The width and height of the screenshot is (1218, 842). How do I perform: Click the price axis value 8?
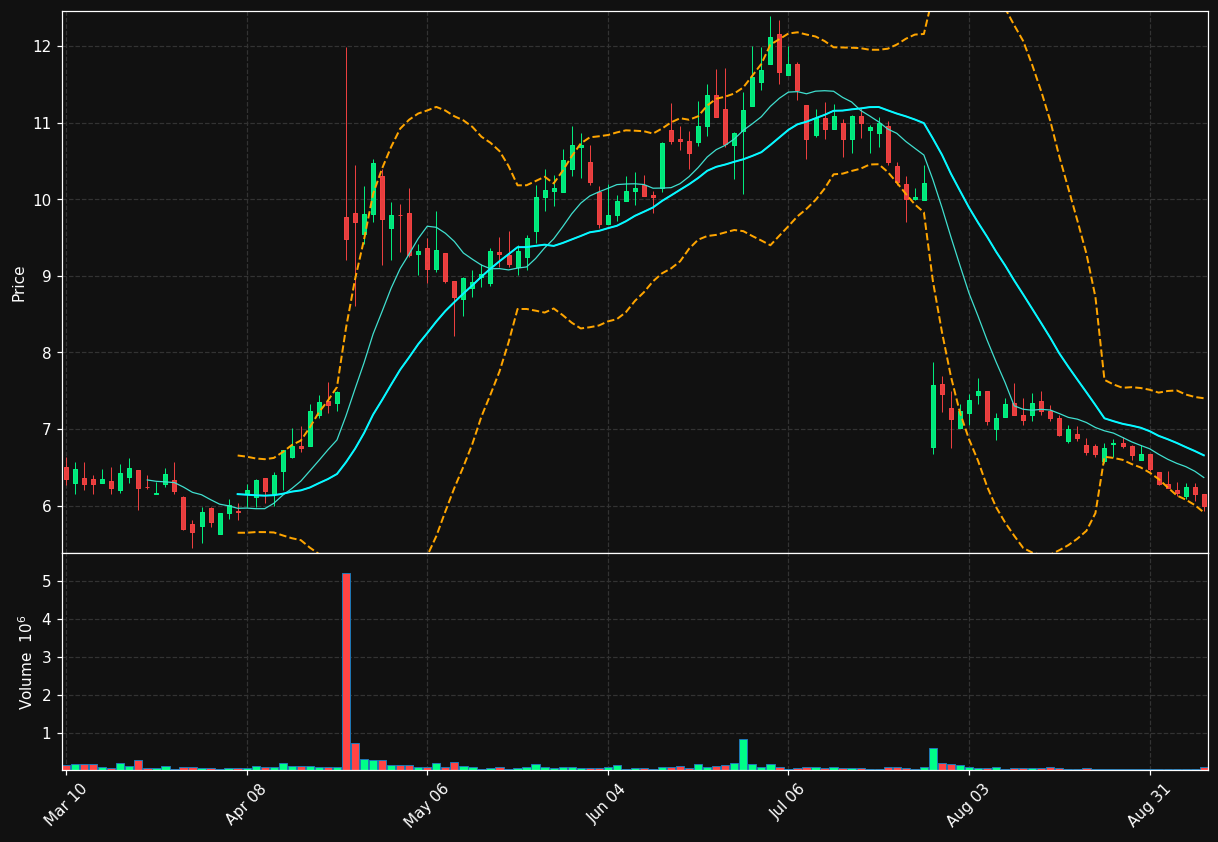tap(48, 353)
